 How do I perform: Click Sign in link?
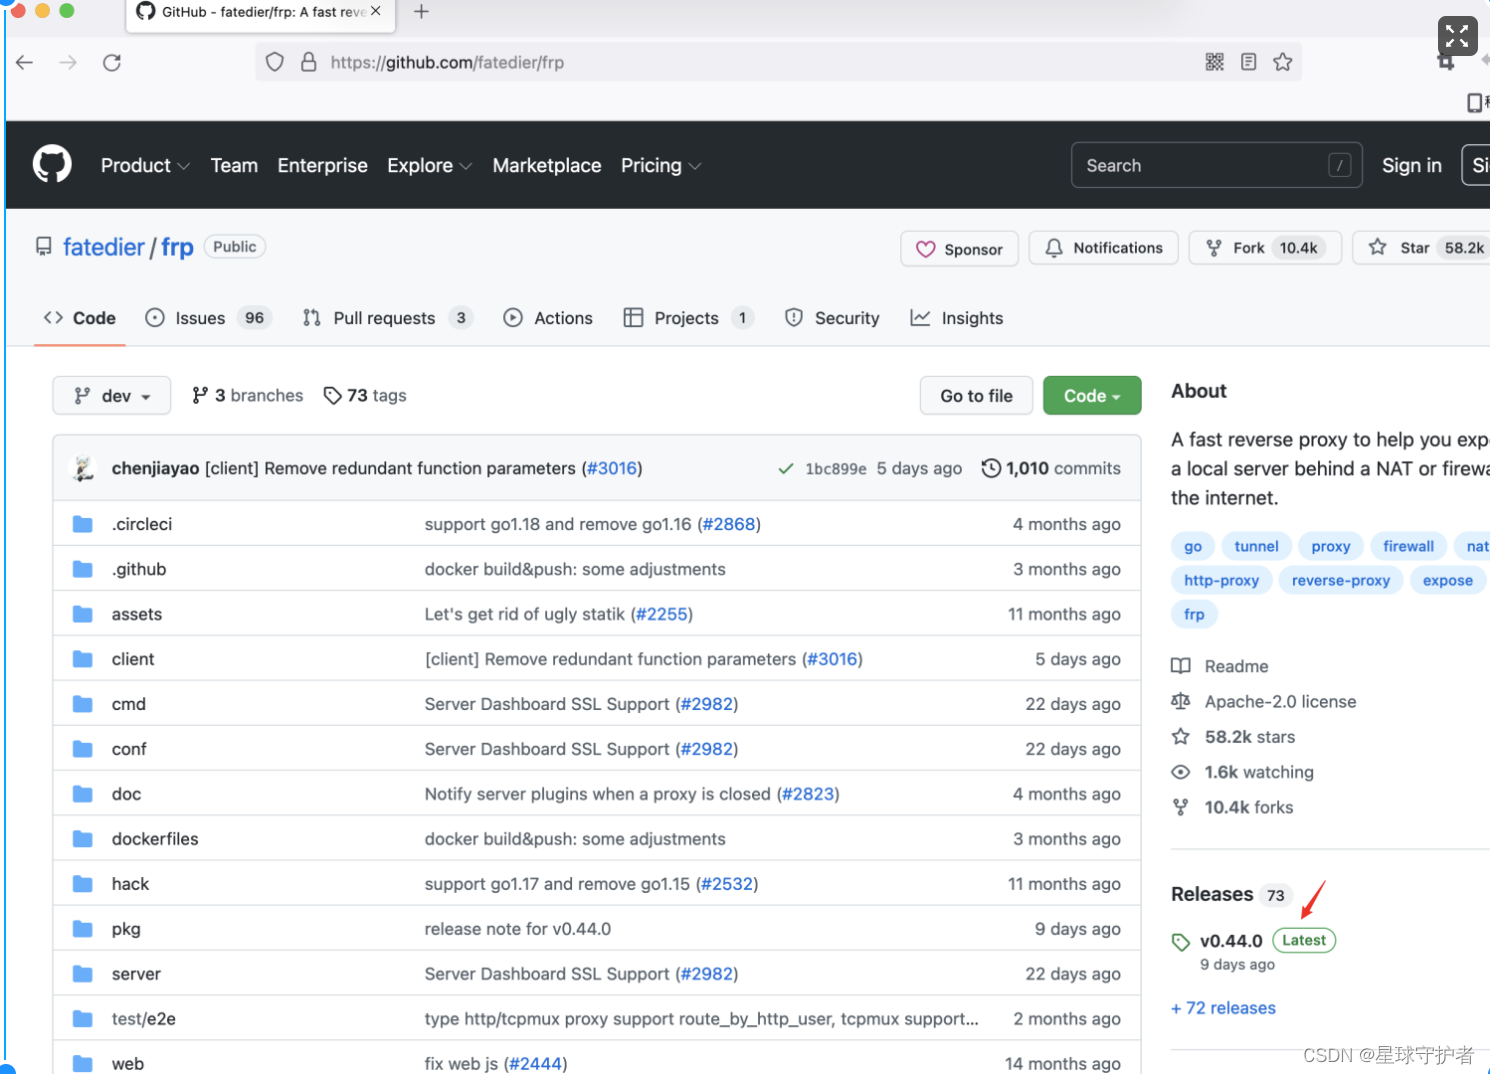[x=1411, y=165]
